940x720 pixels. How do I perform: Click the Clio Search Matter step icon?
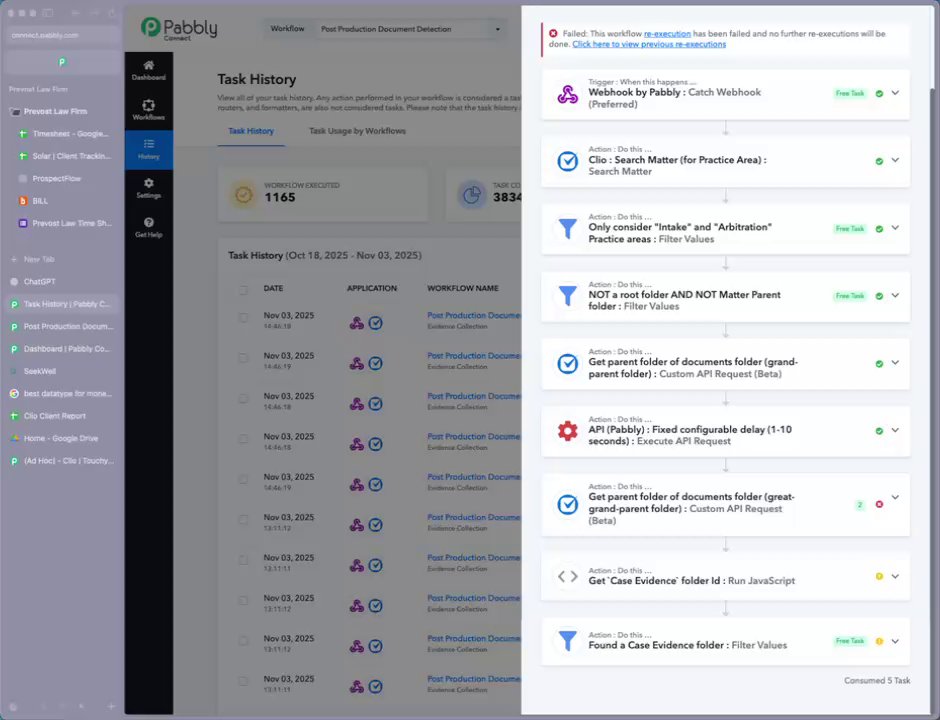tap(567, 161)
